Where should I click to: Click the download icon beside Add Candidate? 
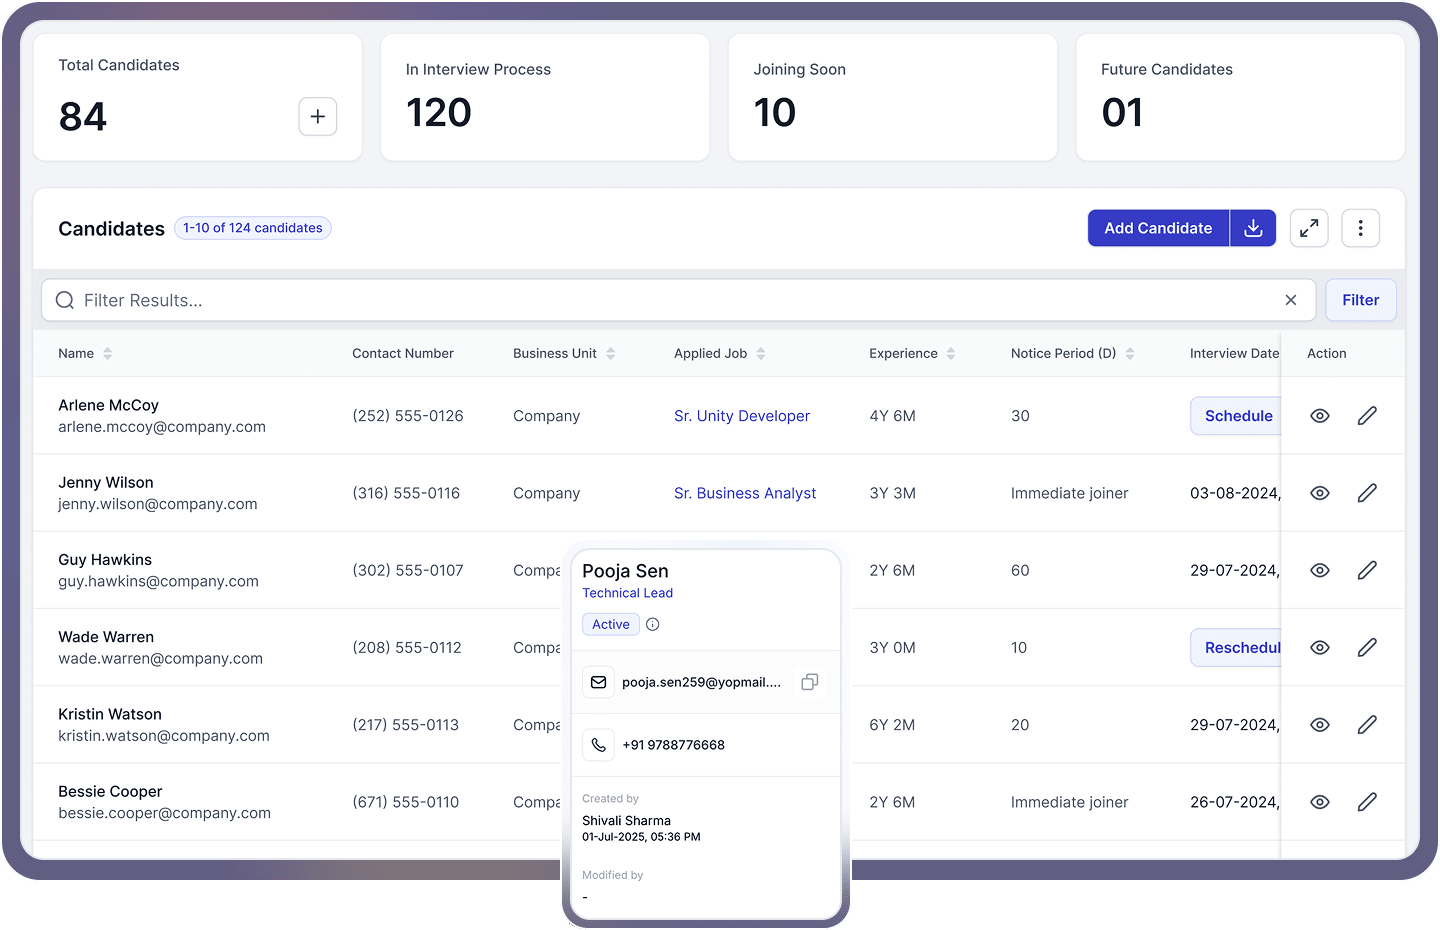point(1253,228)
